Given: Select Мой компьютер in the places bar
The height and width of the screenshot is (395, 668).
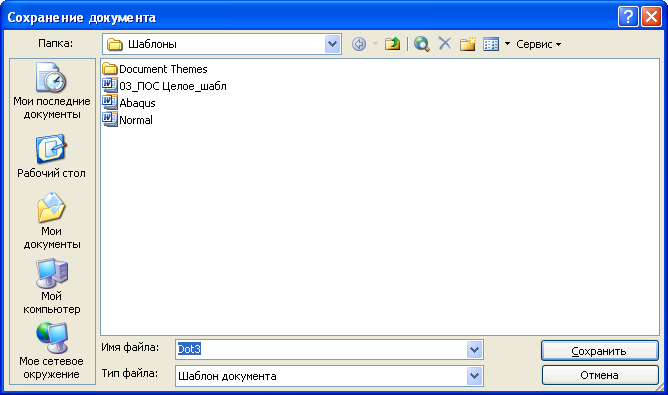Looking at the screenshot, I should coord(52,286).
